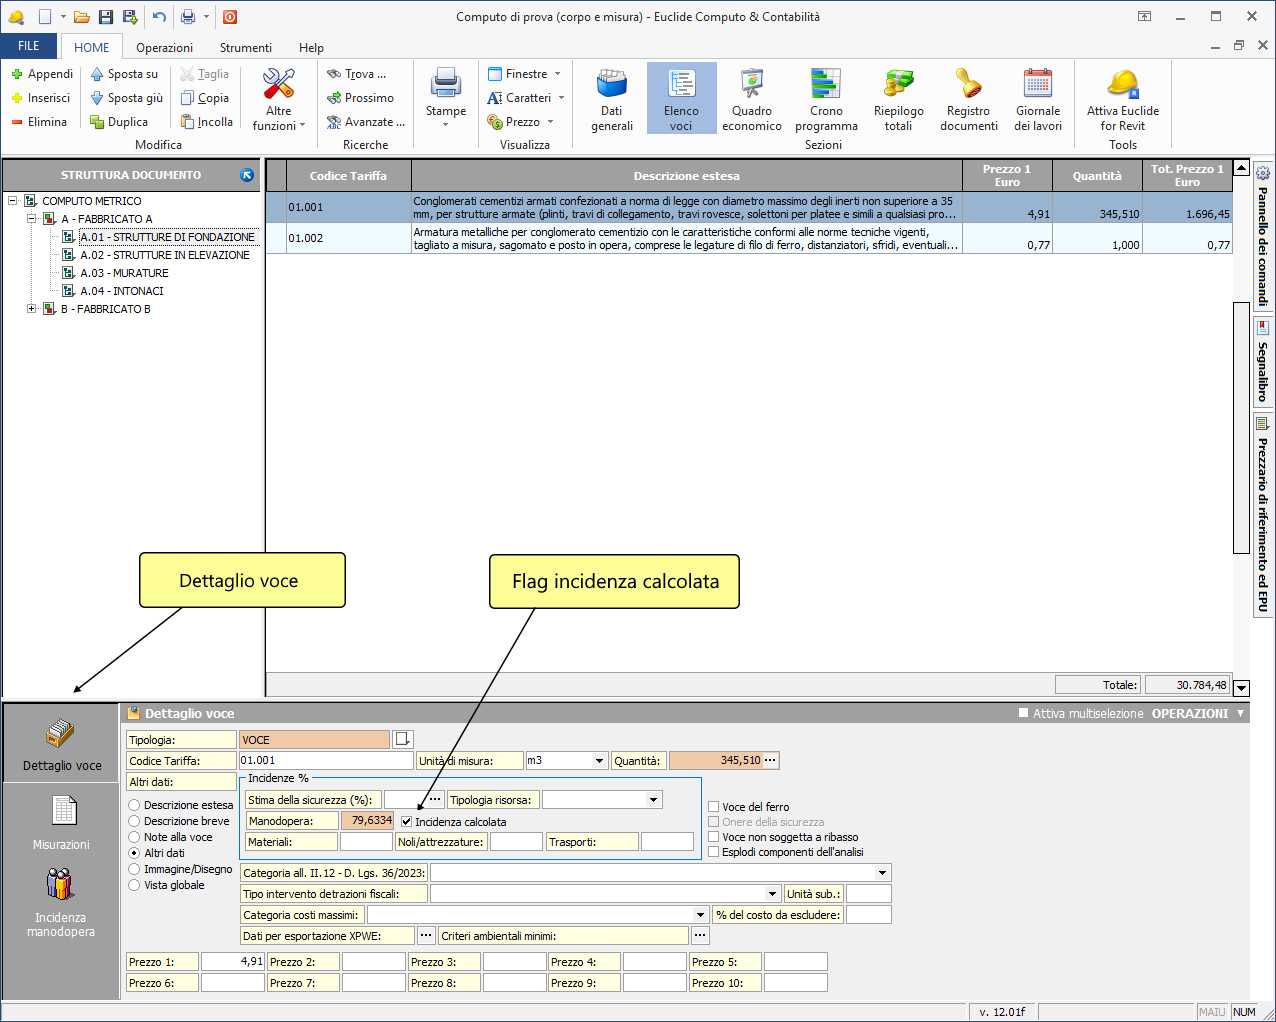Open the Strumenti ribbon tab

[x=245, y=48]
